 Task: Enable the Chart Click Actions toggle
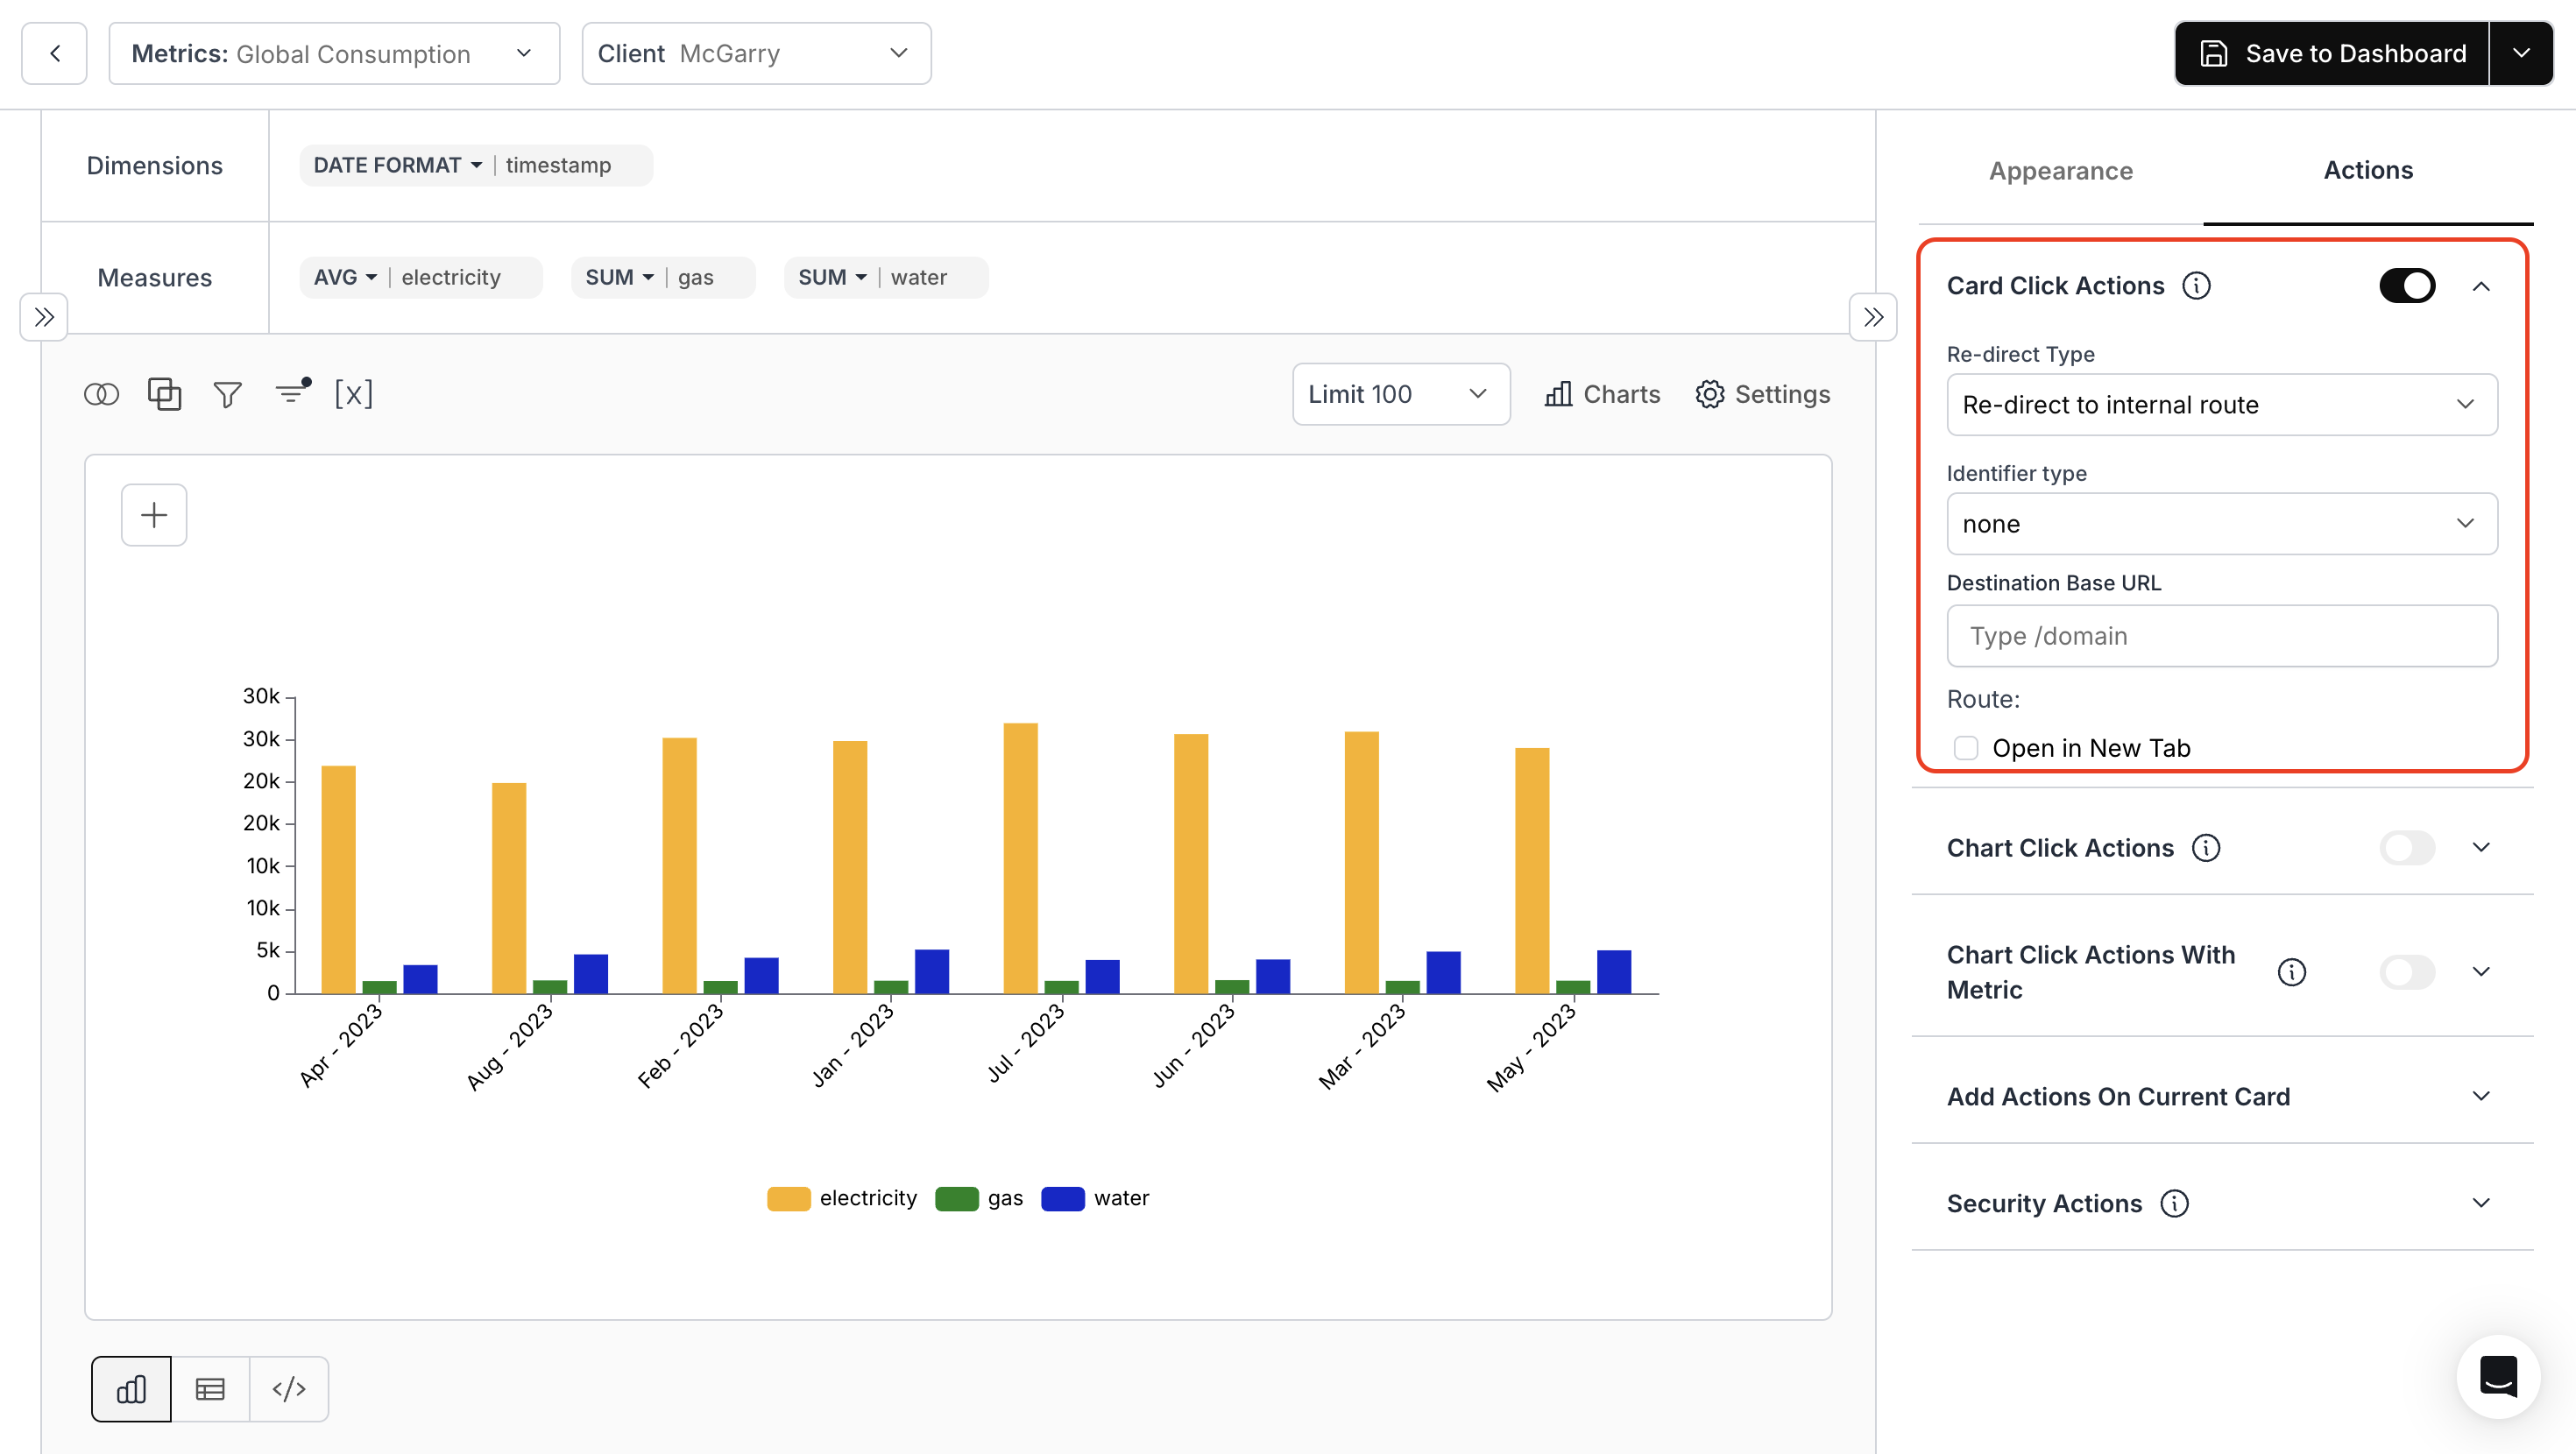2407,847
